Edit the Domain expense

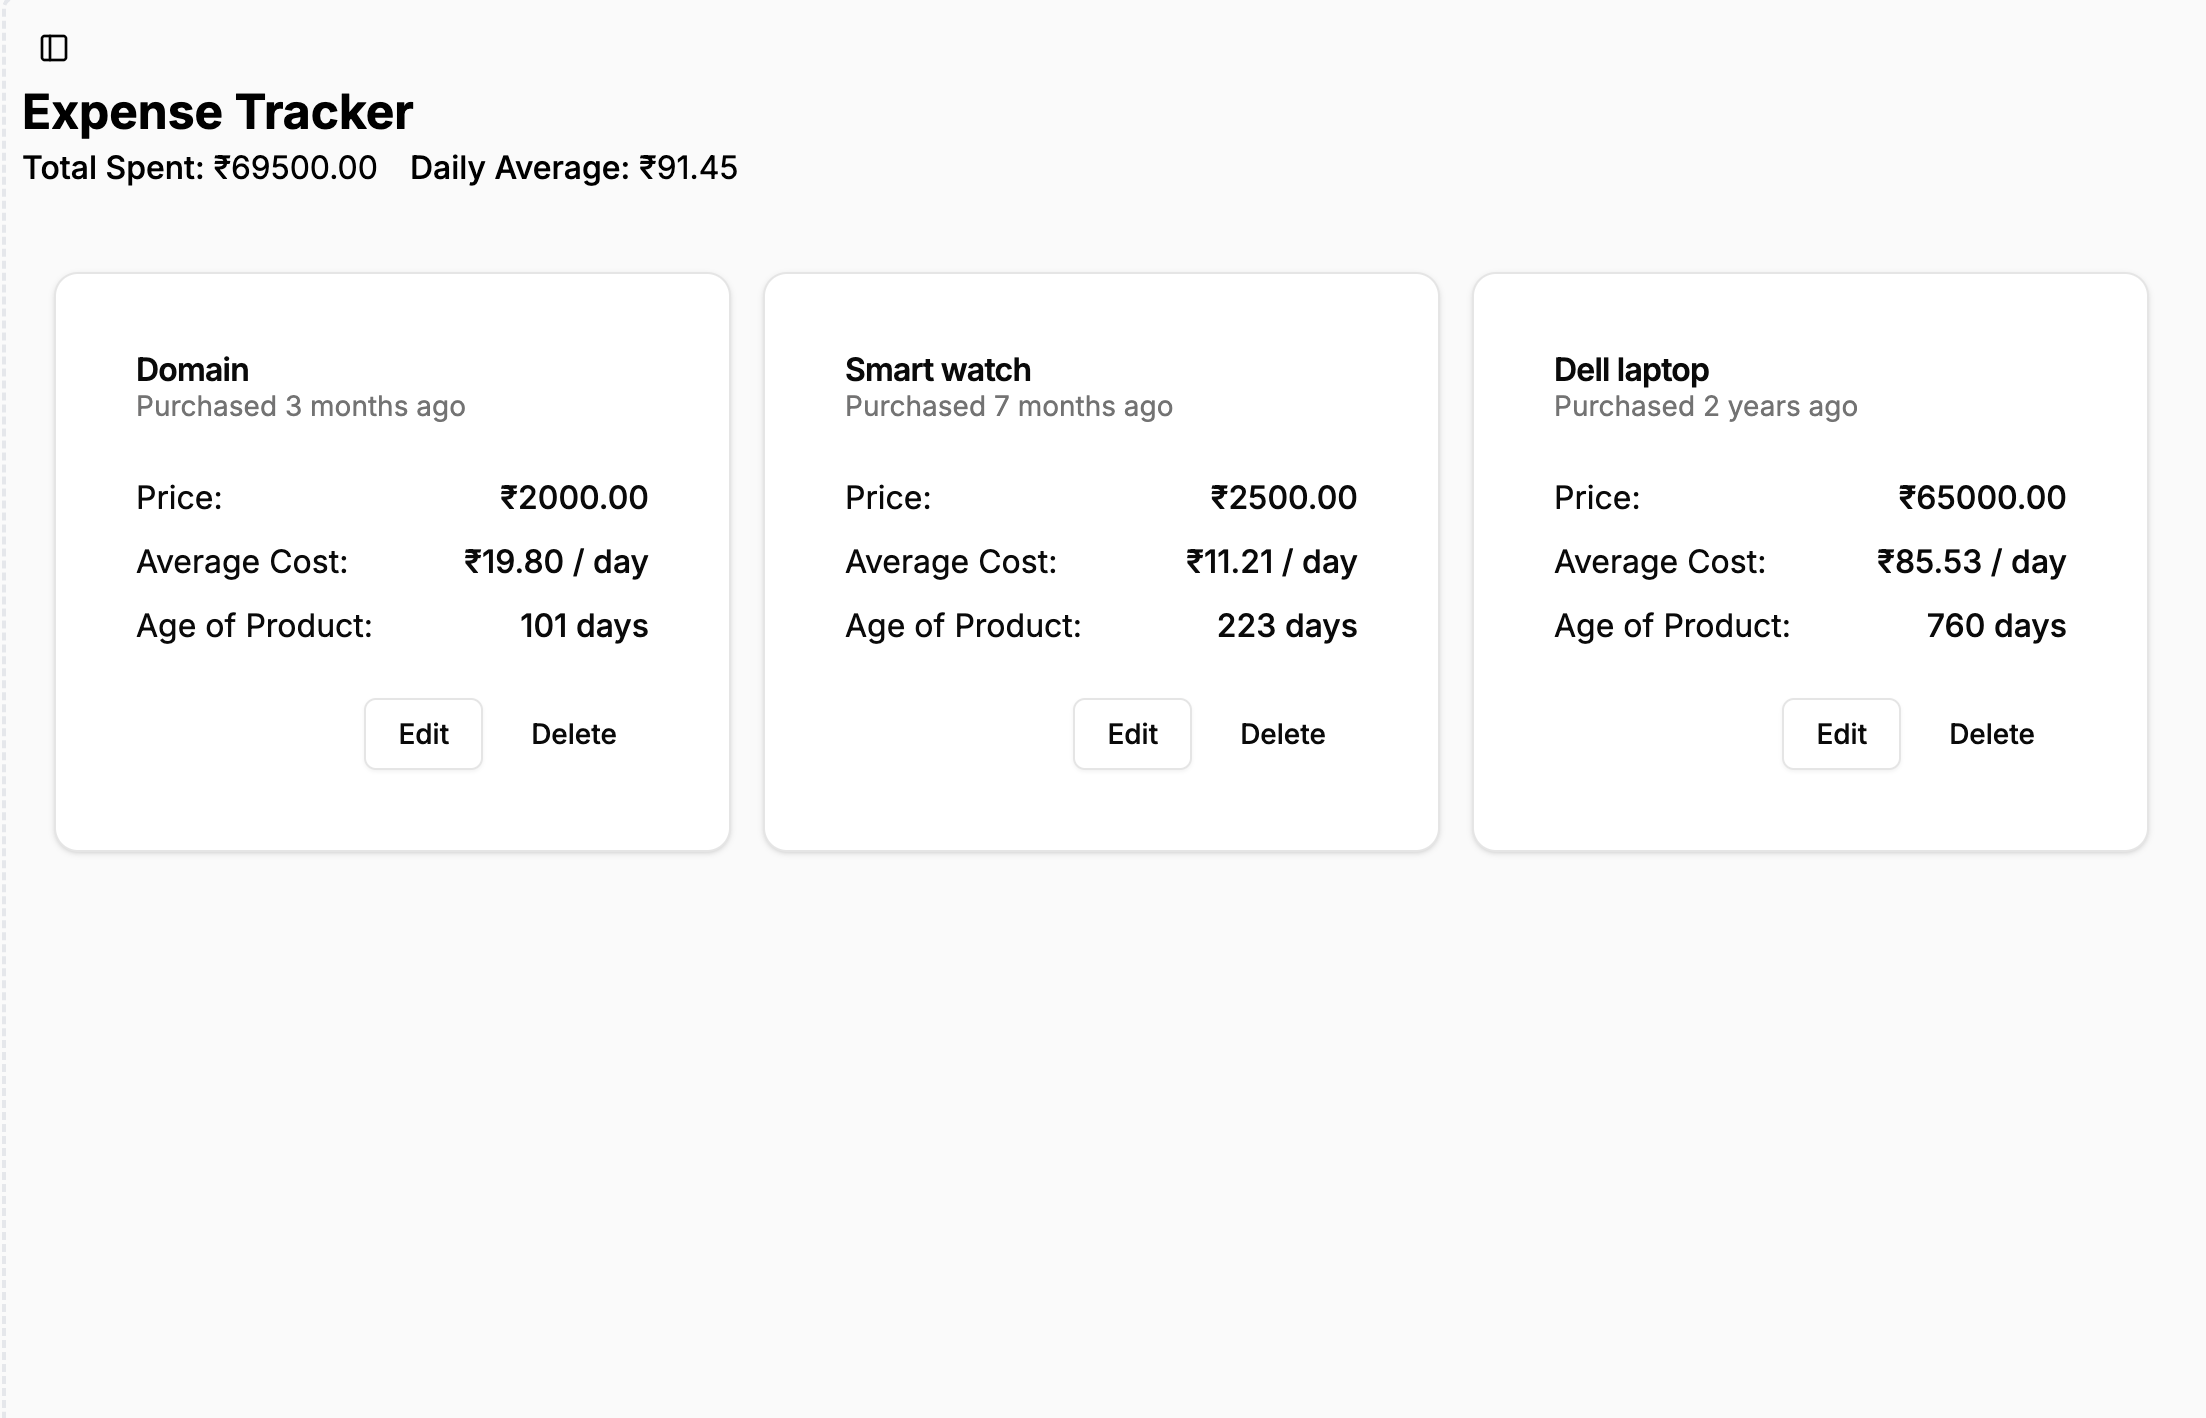tap(423, 734)
